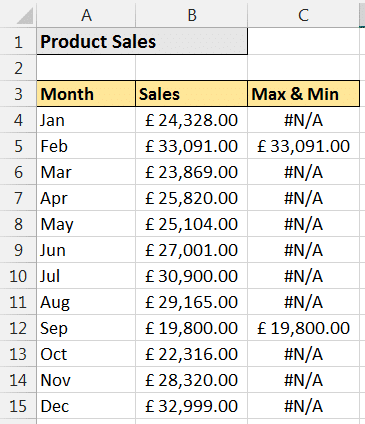This screenshot has height=424, width=365.
Task: Select the Max & Min header cell
Action: (x=303, y=94)
